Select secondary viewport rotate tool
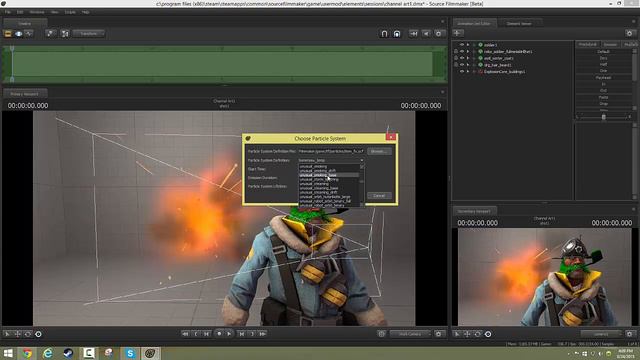The image size is (640, 360). [478, 334]
